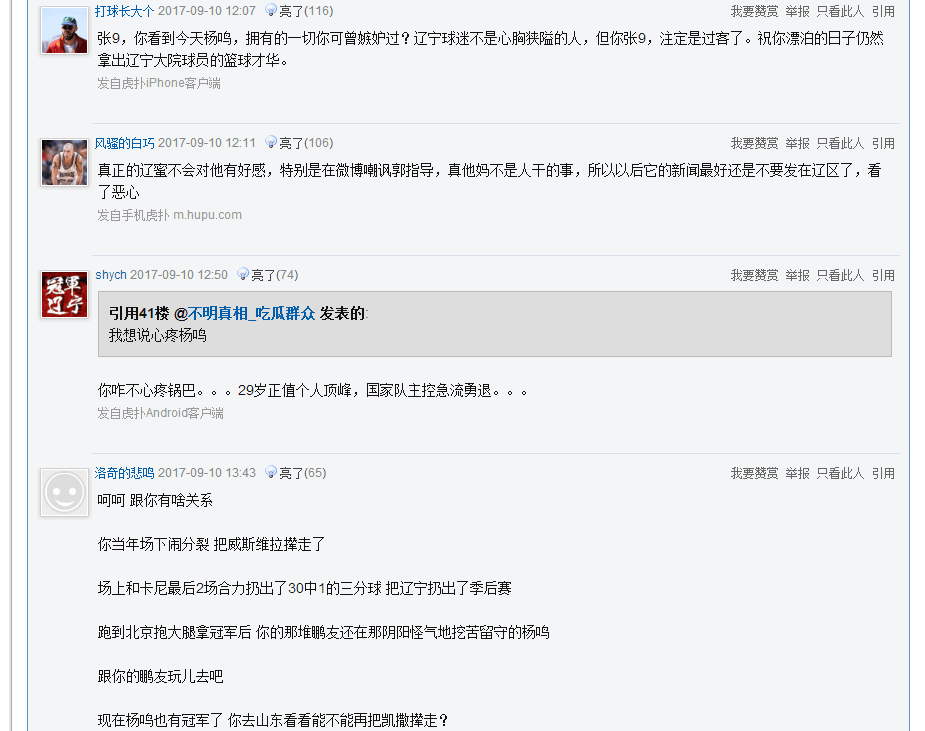Viewport: 925px width, 731px height.
Task: Visit username link 风骚的白巧
Action: pyautogui.click(x=124, y=143)
